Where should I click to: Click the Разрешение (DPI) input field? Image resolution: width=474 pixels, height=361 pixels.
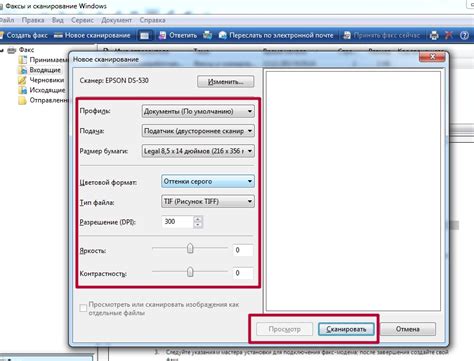[178, 222]
